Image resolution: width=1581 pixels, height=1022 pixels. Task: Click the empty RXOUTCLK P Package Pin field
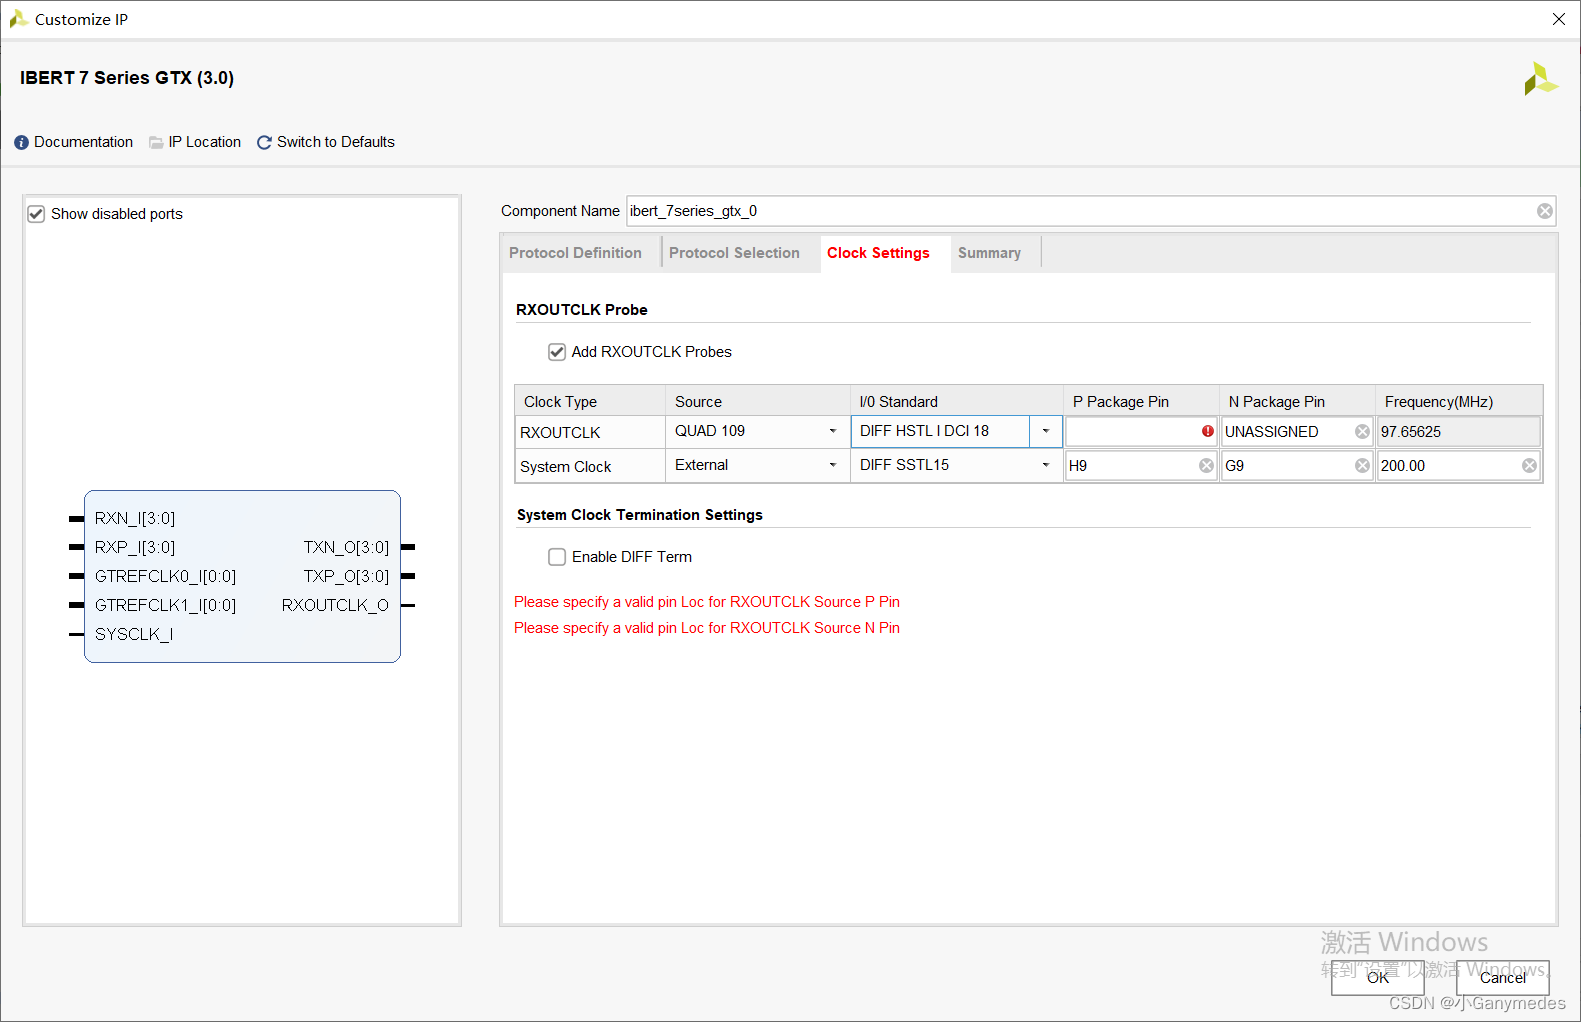(1140, 432)
